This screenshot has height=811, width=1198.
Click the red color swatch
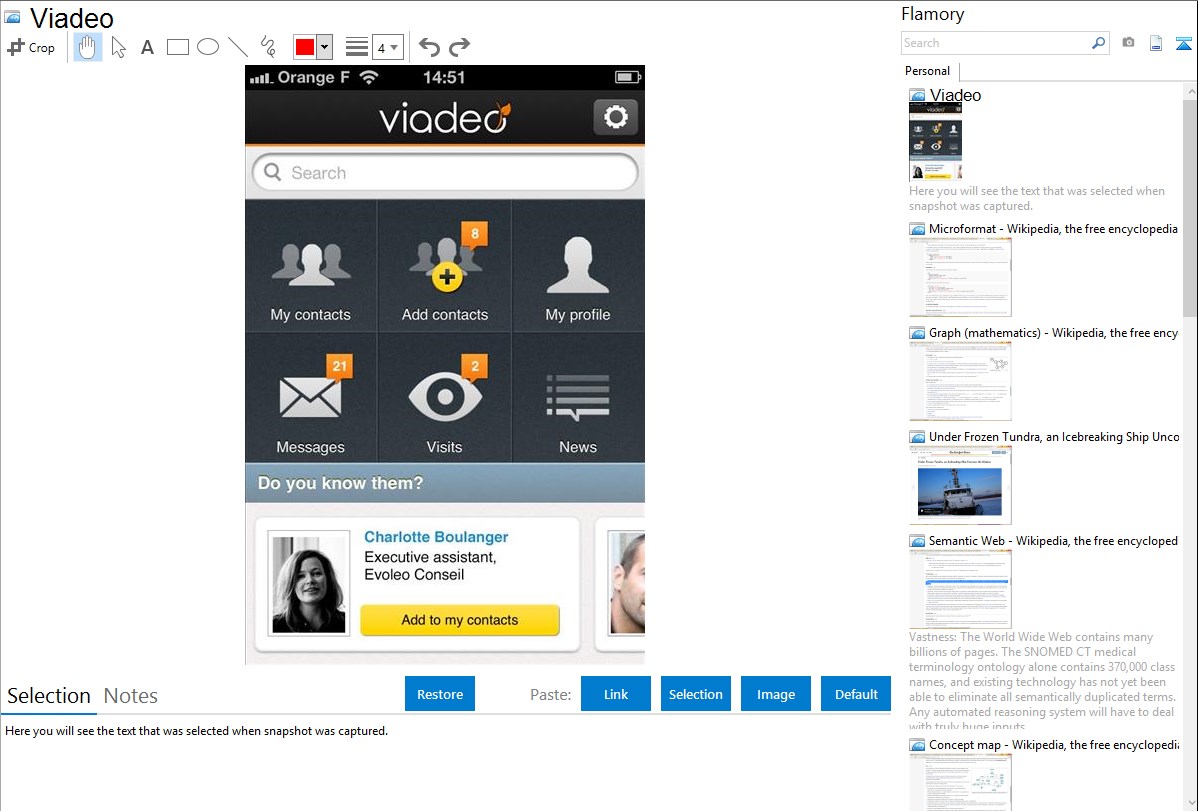(x=305, y=47)
